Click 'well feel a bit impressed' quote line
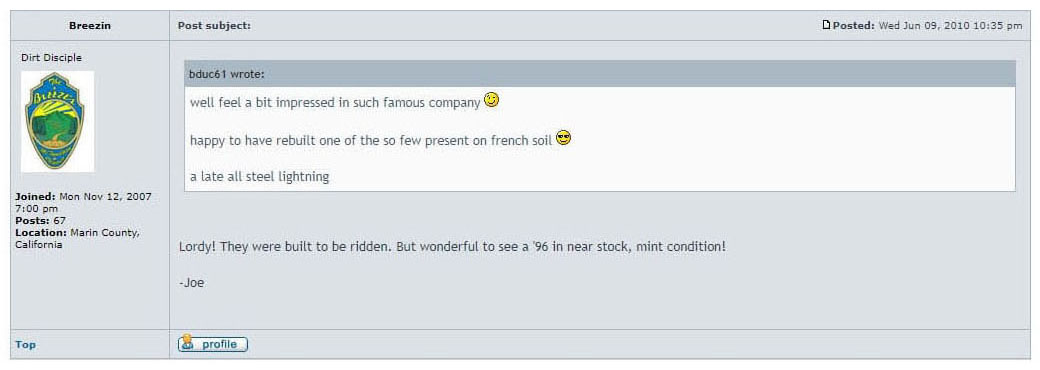 click(x=335, y=103)
